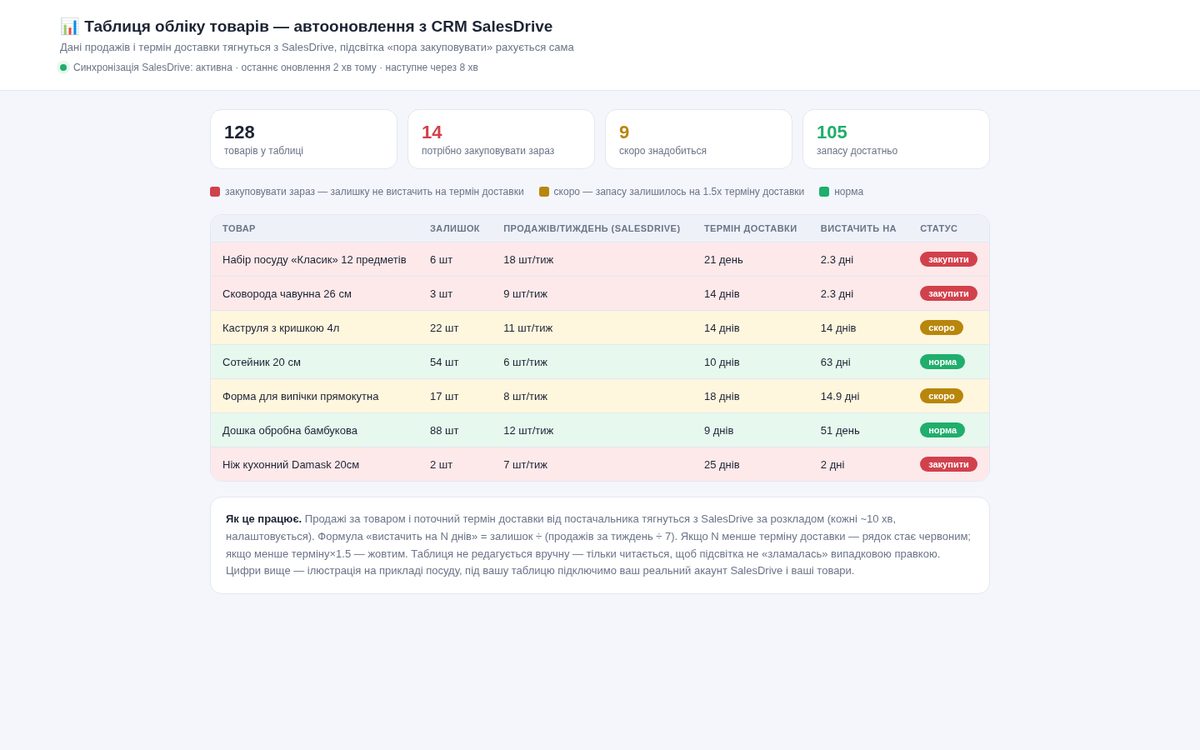1200x750 pixels.
Task: Click the 'Залишок' column header
Action: [455, 228]
